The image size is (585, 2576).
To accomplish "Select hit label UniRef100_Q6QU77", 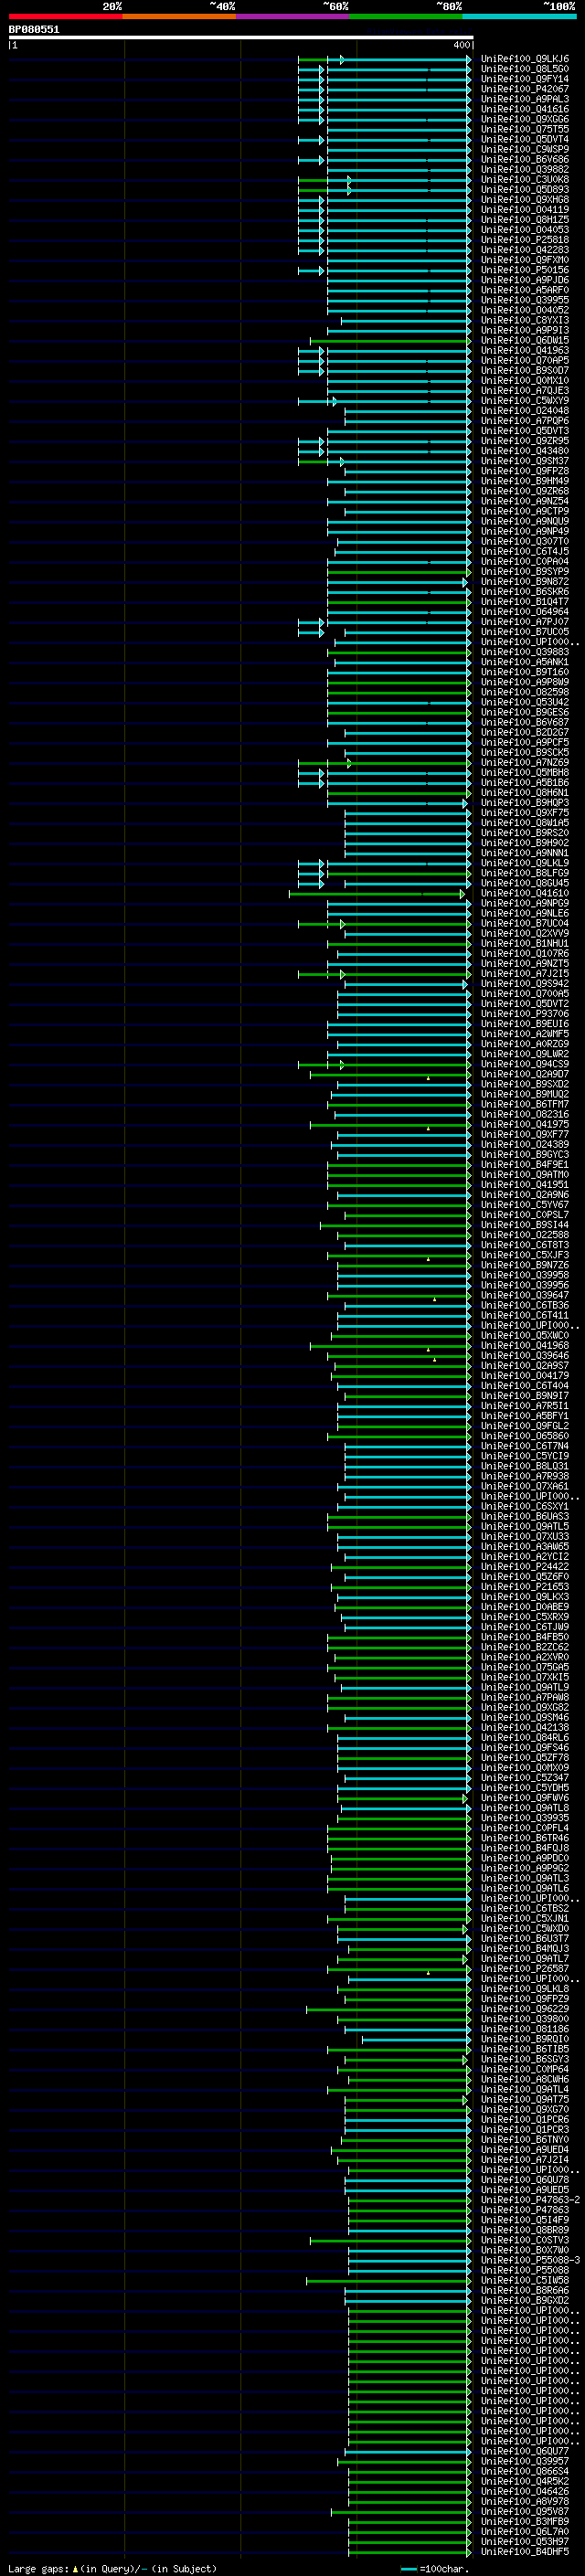I will 525,2451.
